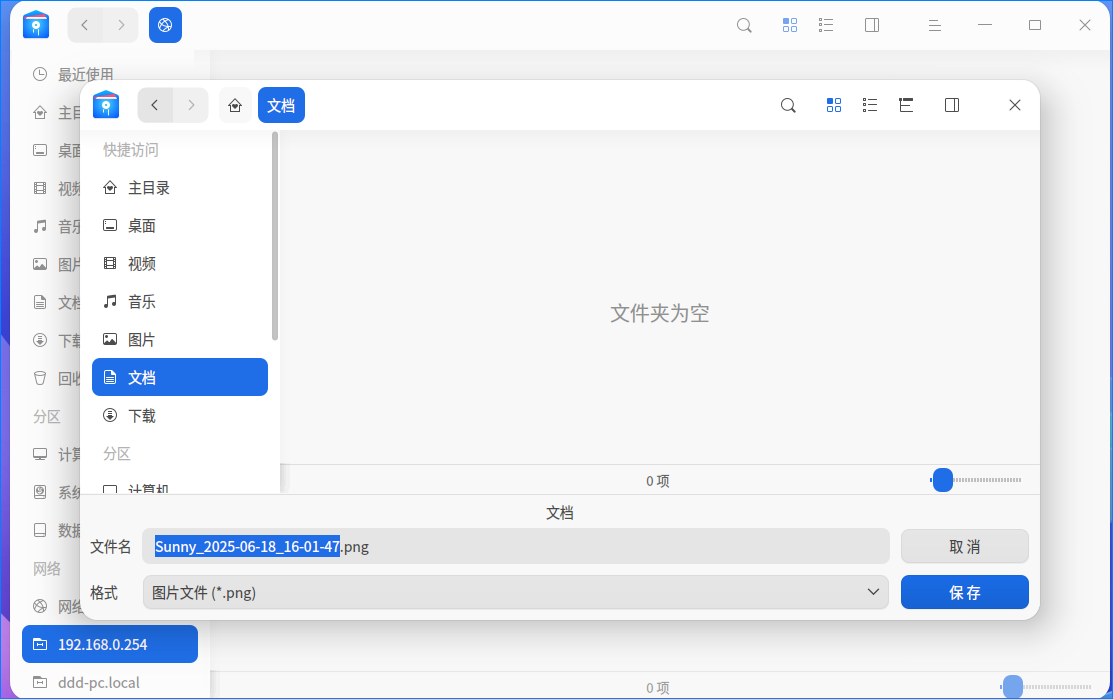The height and width of the screenshot is (699, 1113).
Task: Open search in the save dialog
Action: click(788, 106)
